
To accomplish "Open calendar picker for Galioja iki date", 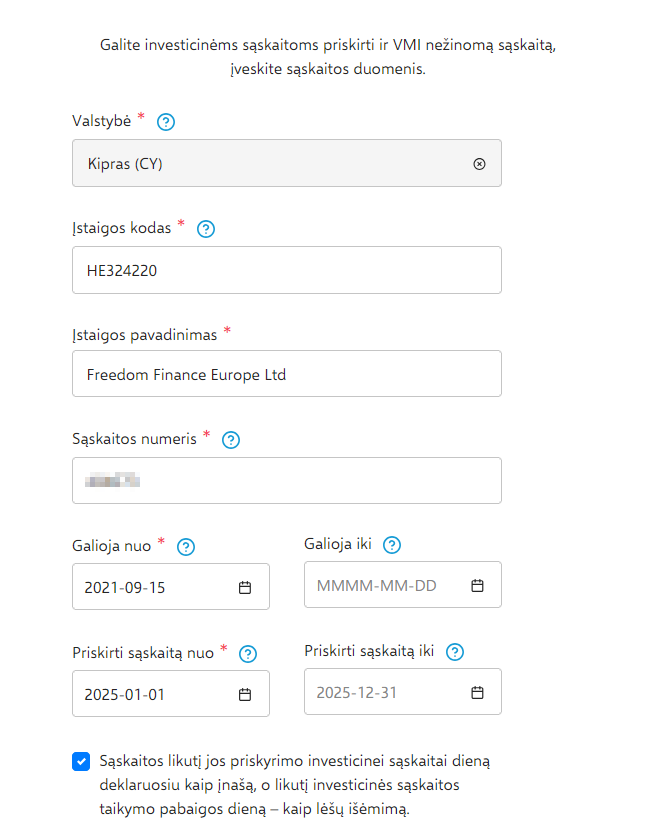I will [x=477, y=585].
